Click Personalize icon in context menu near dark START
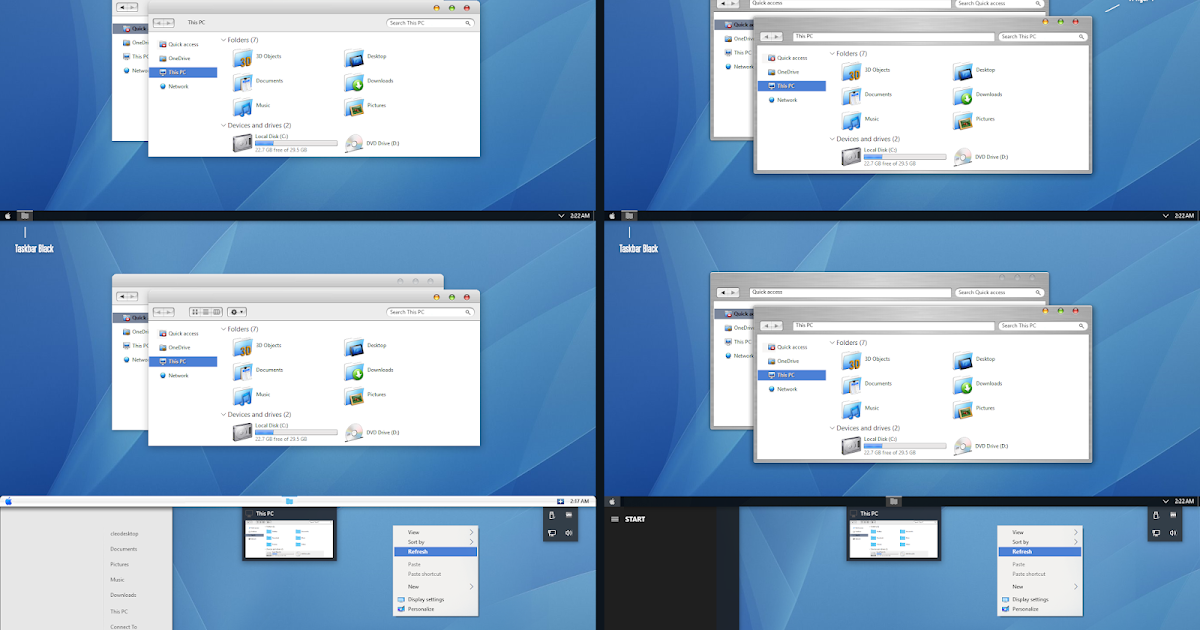 1004,608
